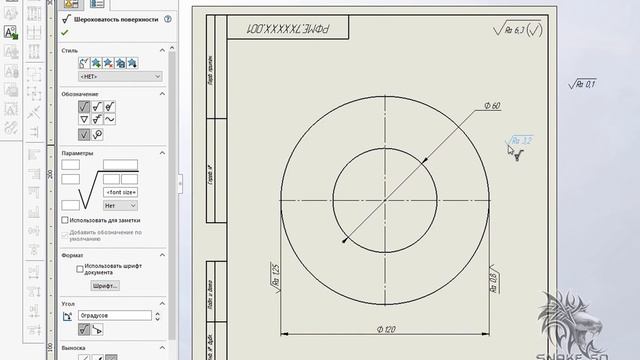Select Ф 120 dimension text

tap(386, 329)
